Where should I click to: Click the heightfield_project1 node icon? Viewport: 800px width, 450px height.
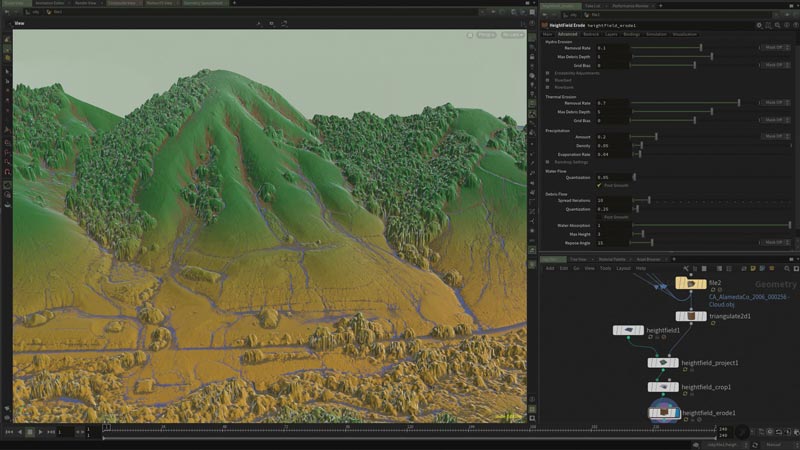pos(663,363)
